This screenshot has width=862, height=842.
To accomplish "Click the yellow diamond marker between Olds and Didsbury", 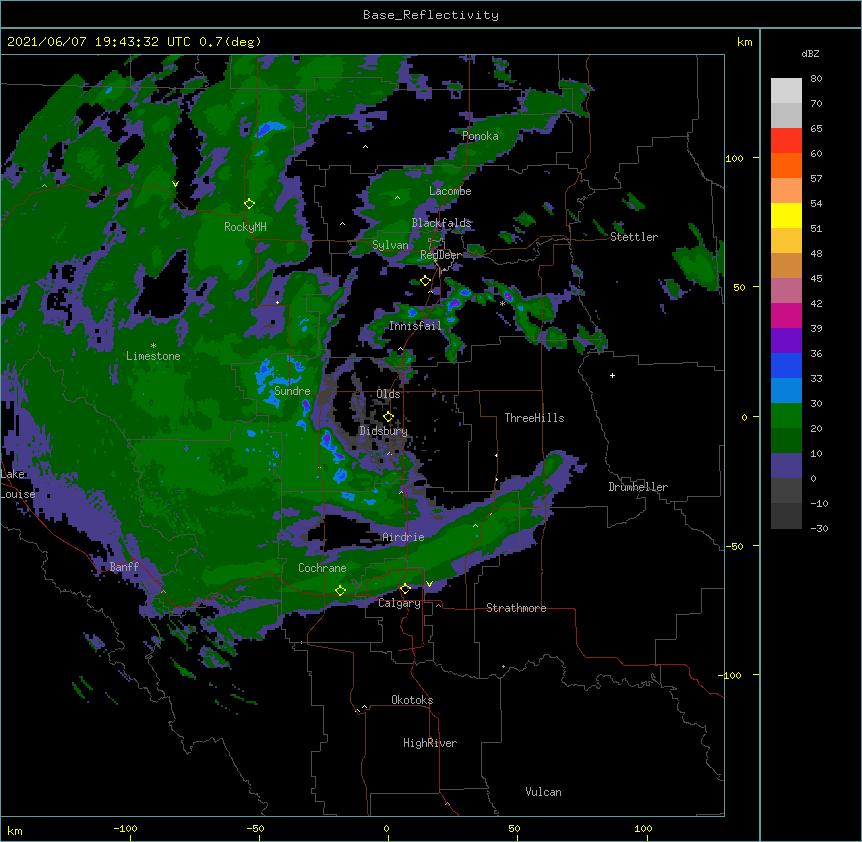I will [388, 417].
